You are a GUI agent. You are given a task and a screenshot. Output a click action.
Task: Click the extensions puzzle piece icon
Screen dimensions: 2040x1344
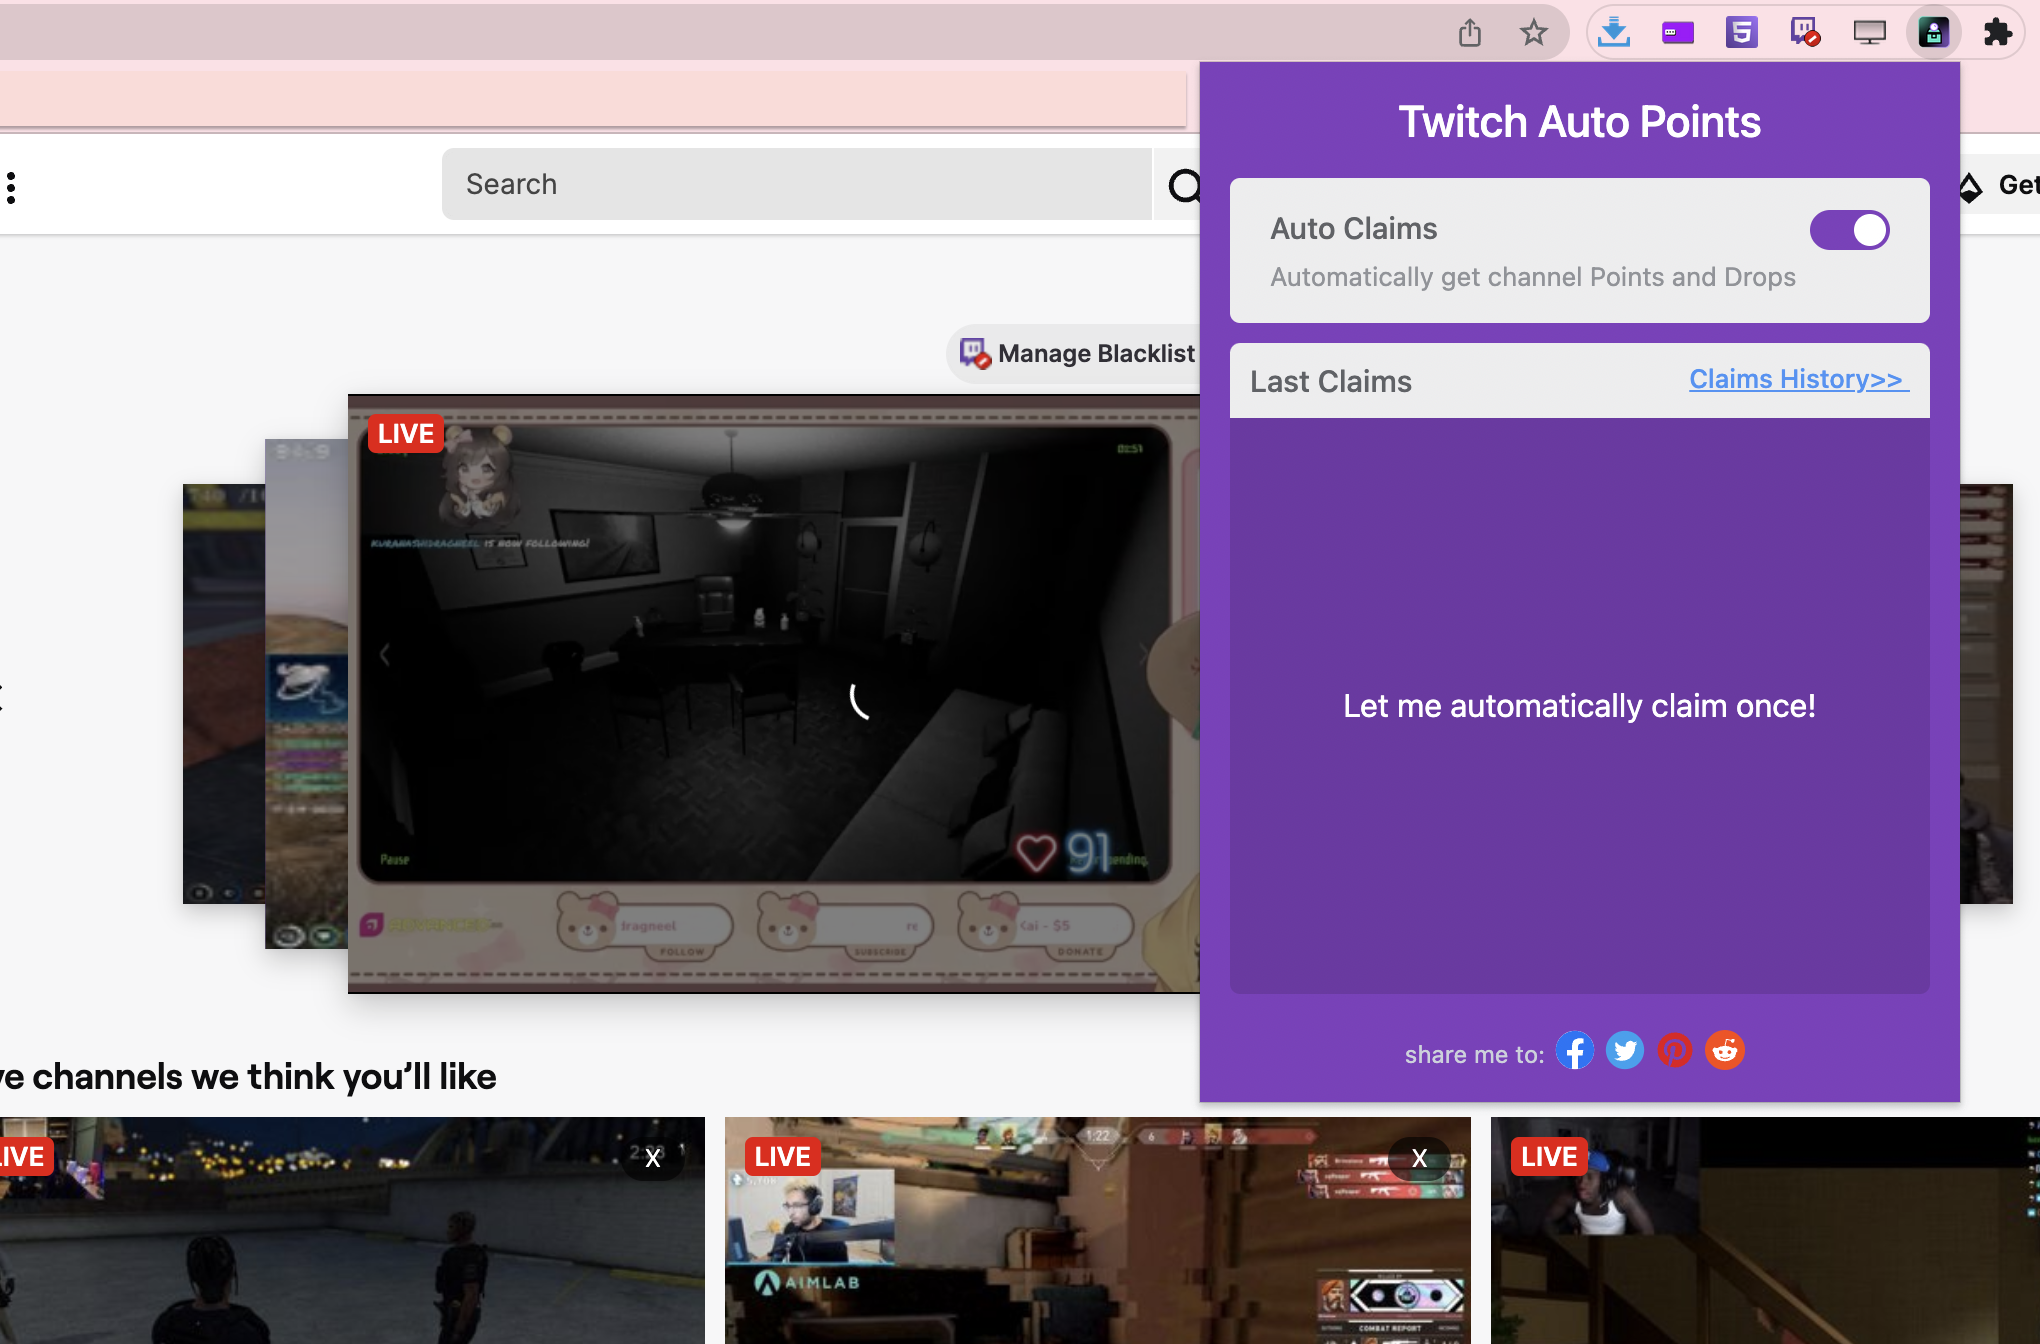pos(1998,32)
